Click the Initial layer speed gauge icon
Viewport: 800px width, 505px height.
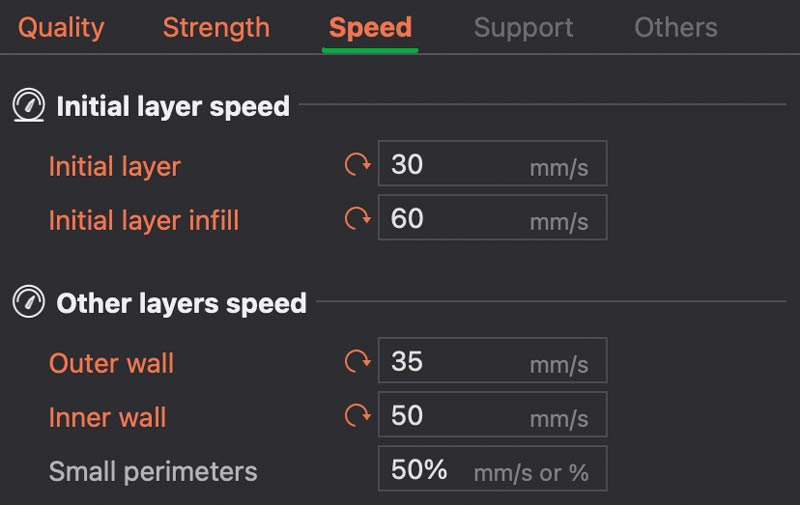28,105
